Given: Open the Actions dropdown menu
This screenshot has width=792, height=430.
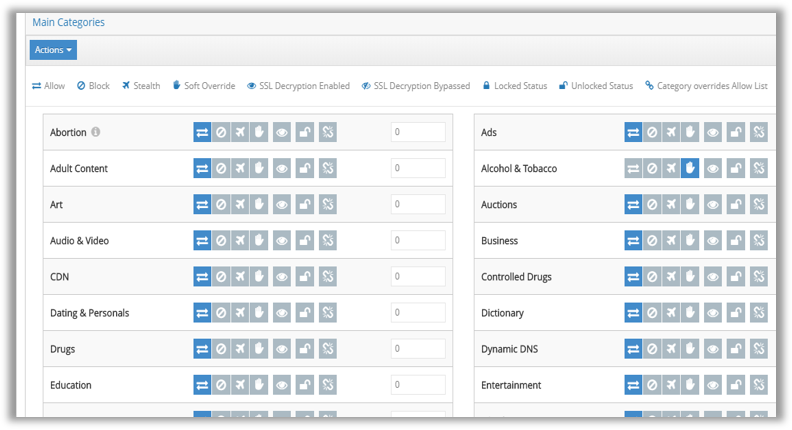Looking at the screenshot, I should click(x=53, y=50).
